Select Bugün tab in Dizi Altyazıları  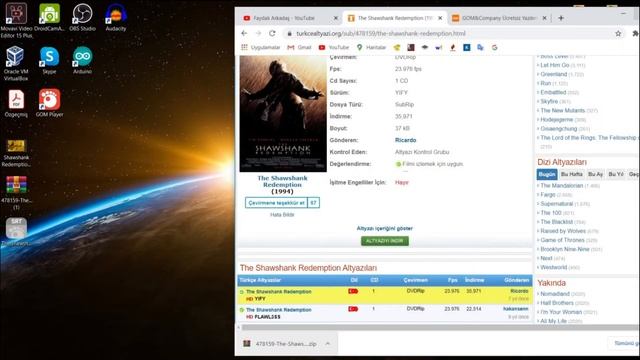(547, 174)
